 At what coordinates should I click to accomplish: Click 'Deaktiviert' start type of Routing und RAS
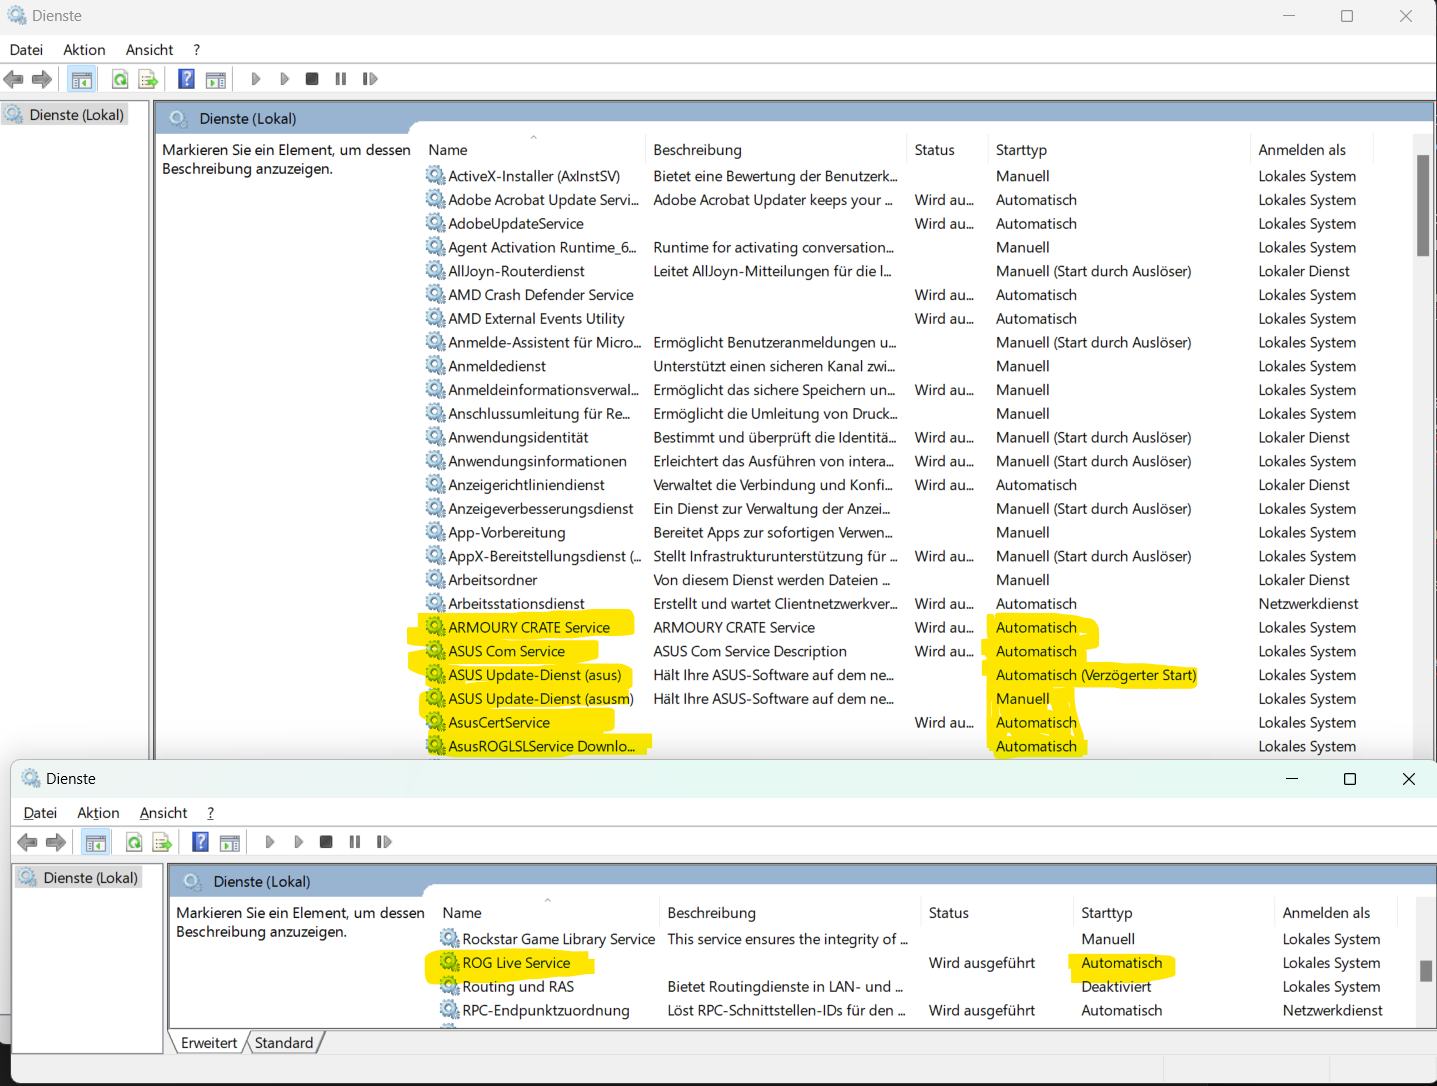(x=1116, y=987)
